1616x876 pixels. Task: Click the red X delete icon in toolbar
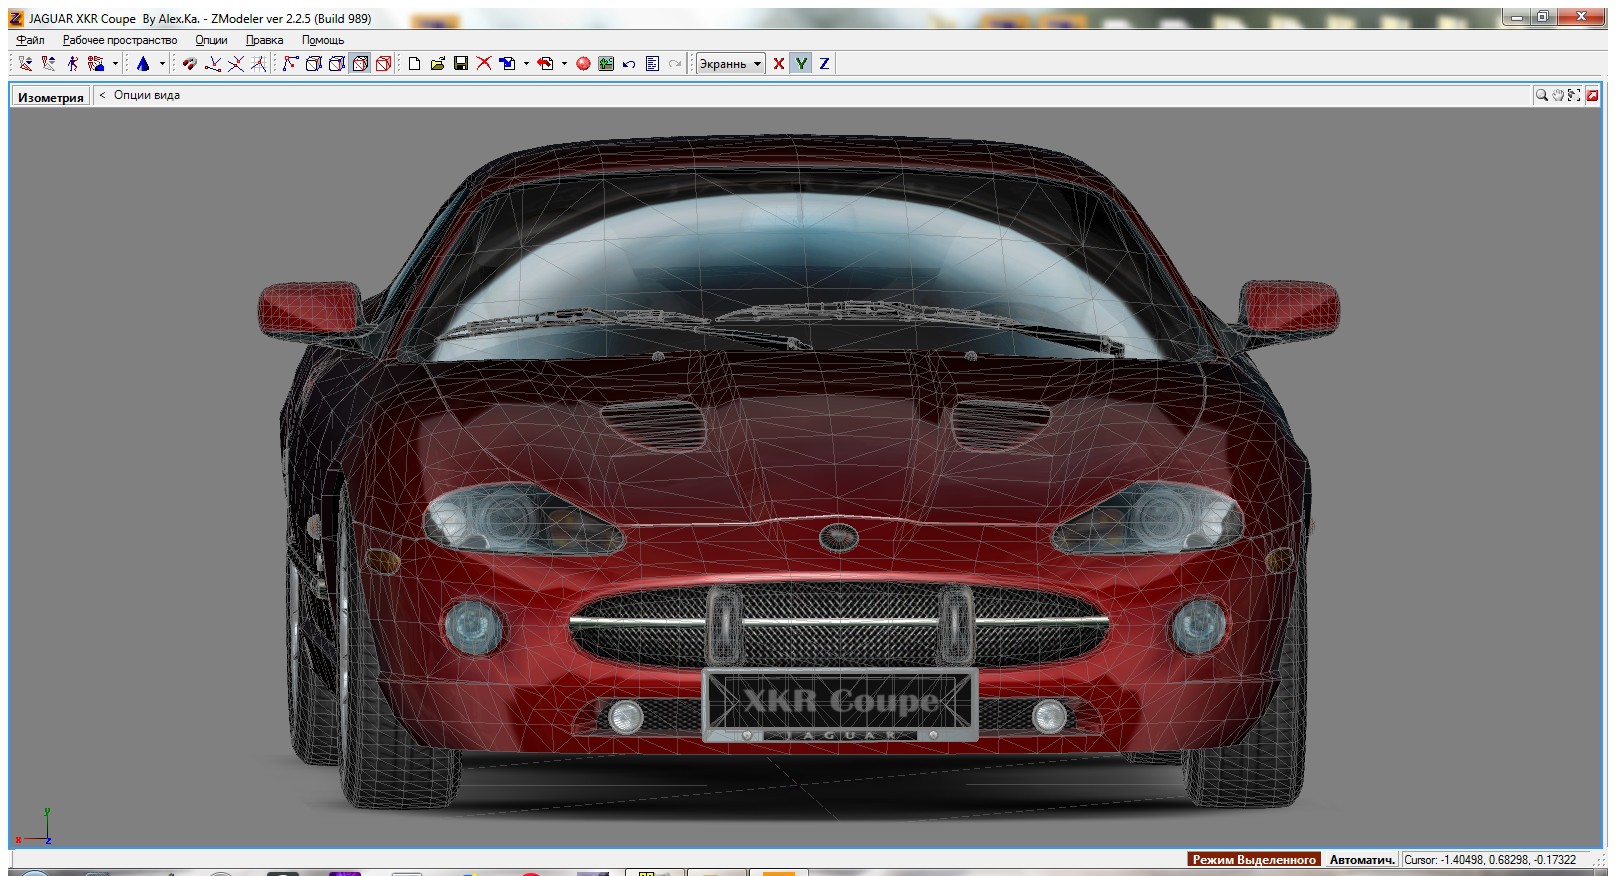(x=484, y=63)
